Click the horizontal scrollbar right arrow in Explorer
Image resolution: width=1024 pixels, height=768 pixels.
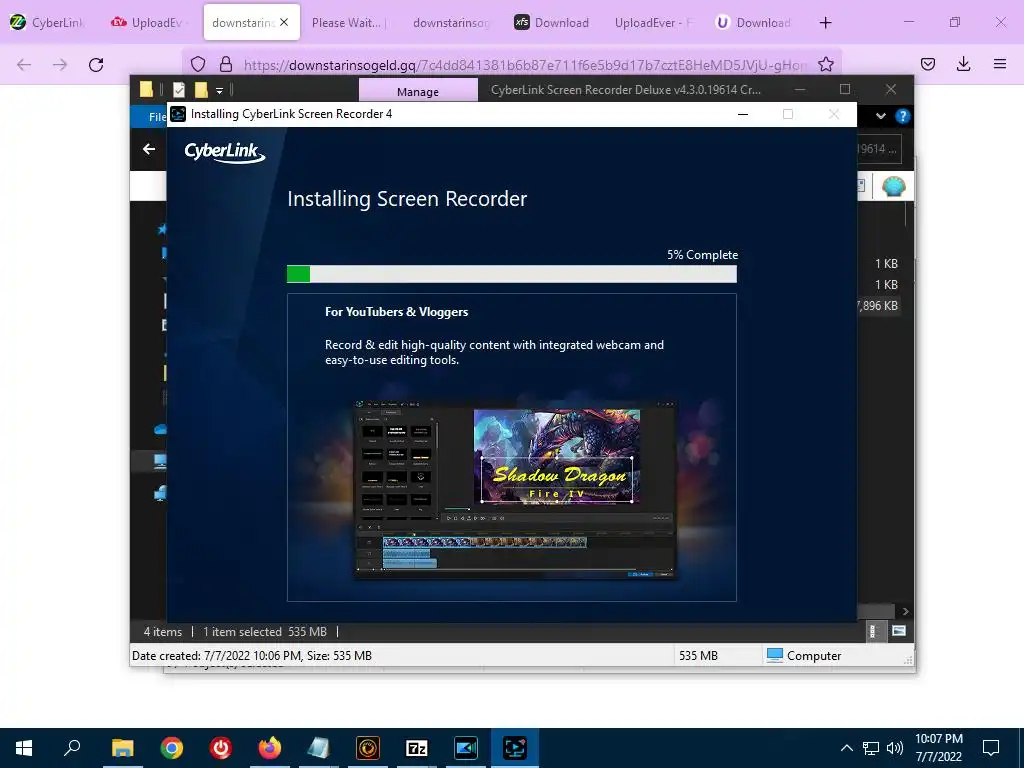tap(905, 611)
